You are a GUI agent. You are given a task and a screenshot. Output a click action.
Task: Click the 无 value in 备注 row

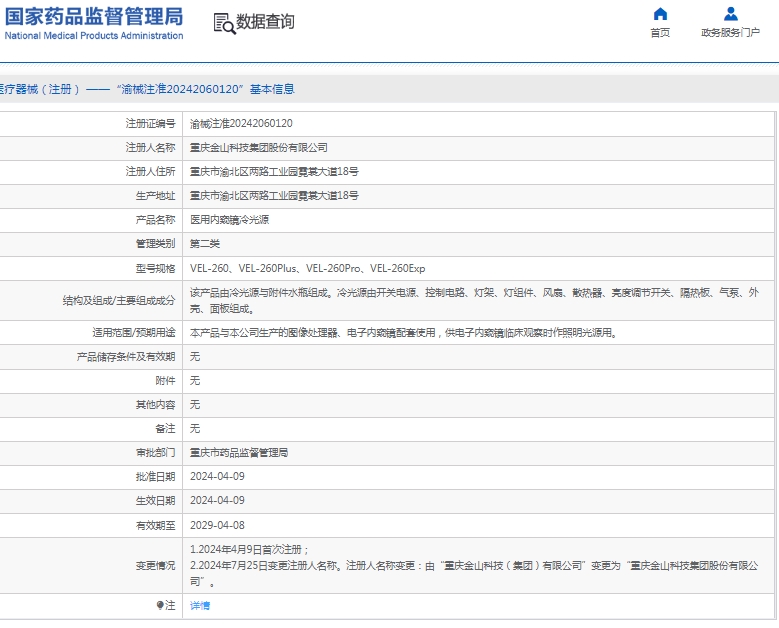point(195,429)
